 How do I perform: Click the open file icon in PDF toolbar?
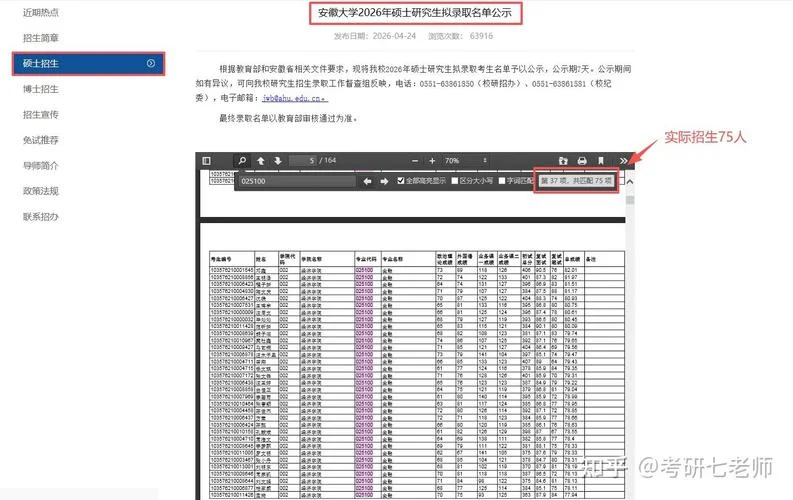point(563,161)
